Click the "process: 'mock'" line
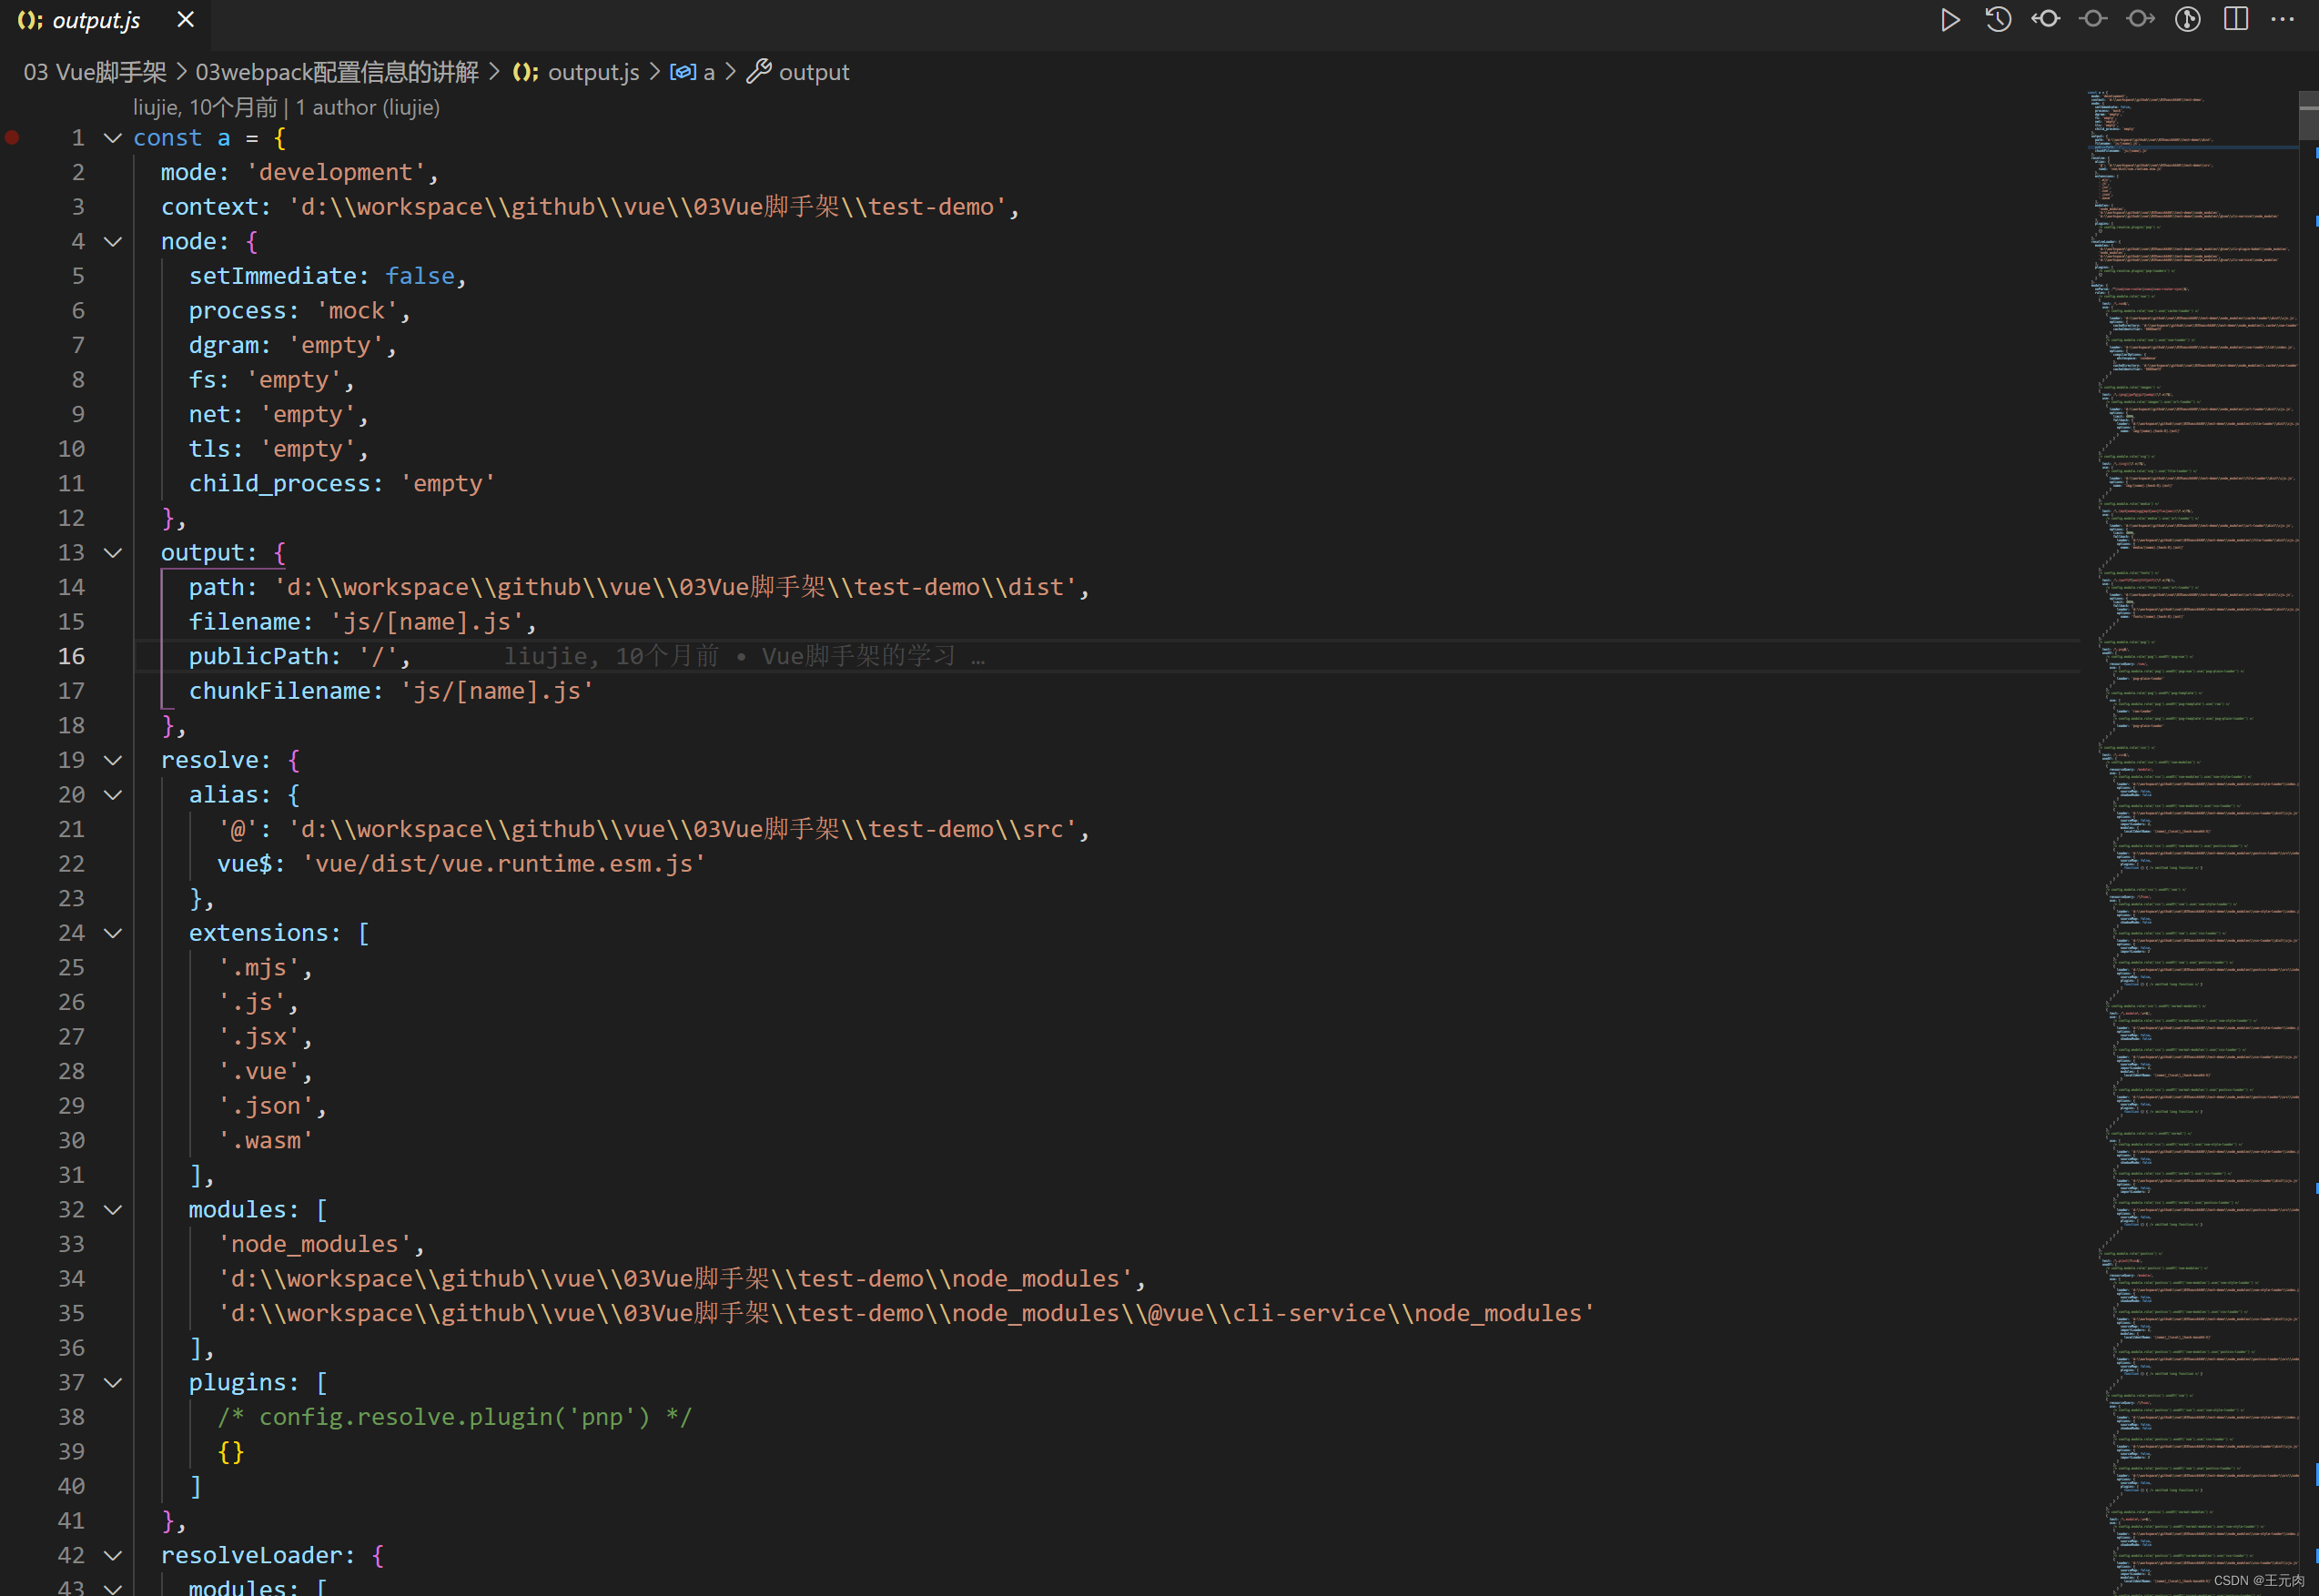Image resolution: width=2319 pixels, height=1596 pixels. (x=300, y=311)
